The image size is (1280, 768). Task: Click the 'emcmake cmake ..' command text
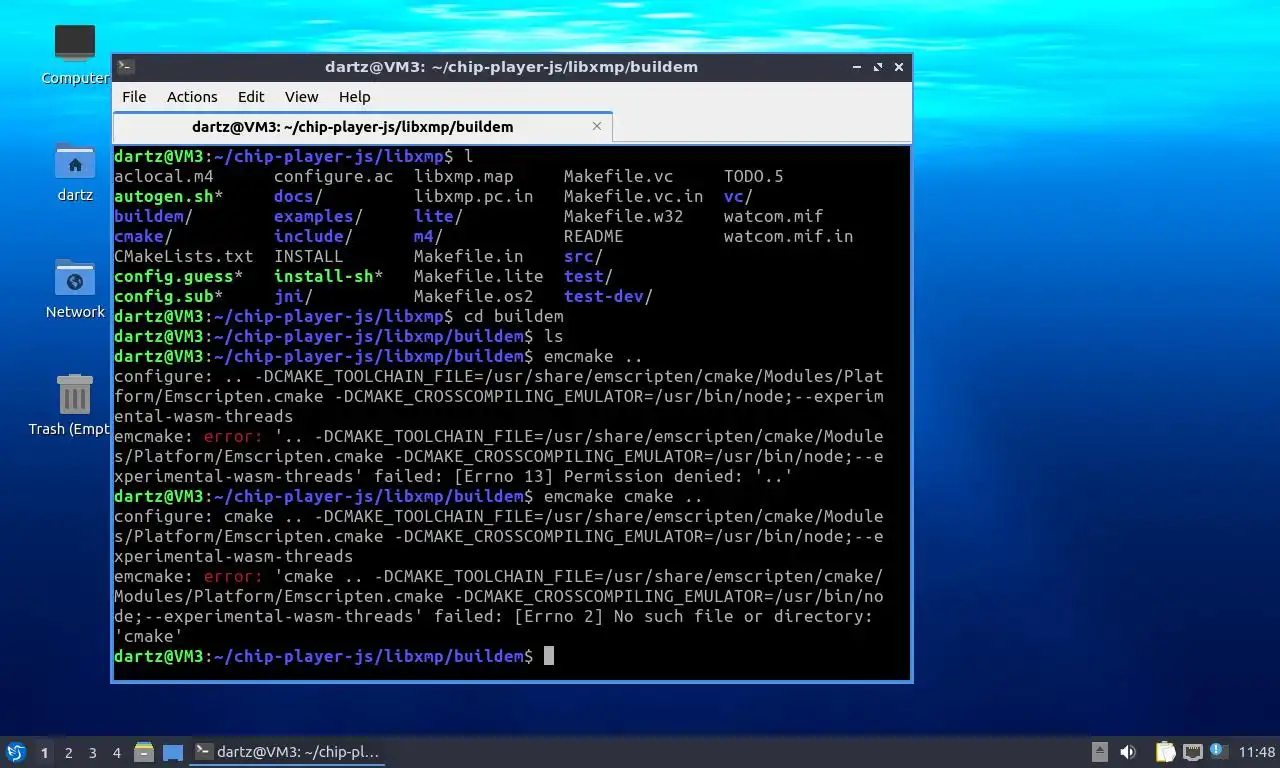[623, 496]
